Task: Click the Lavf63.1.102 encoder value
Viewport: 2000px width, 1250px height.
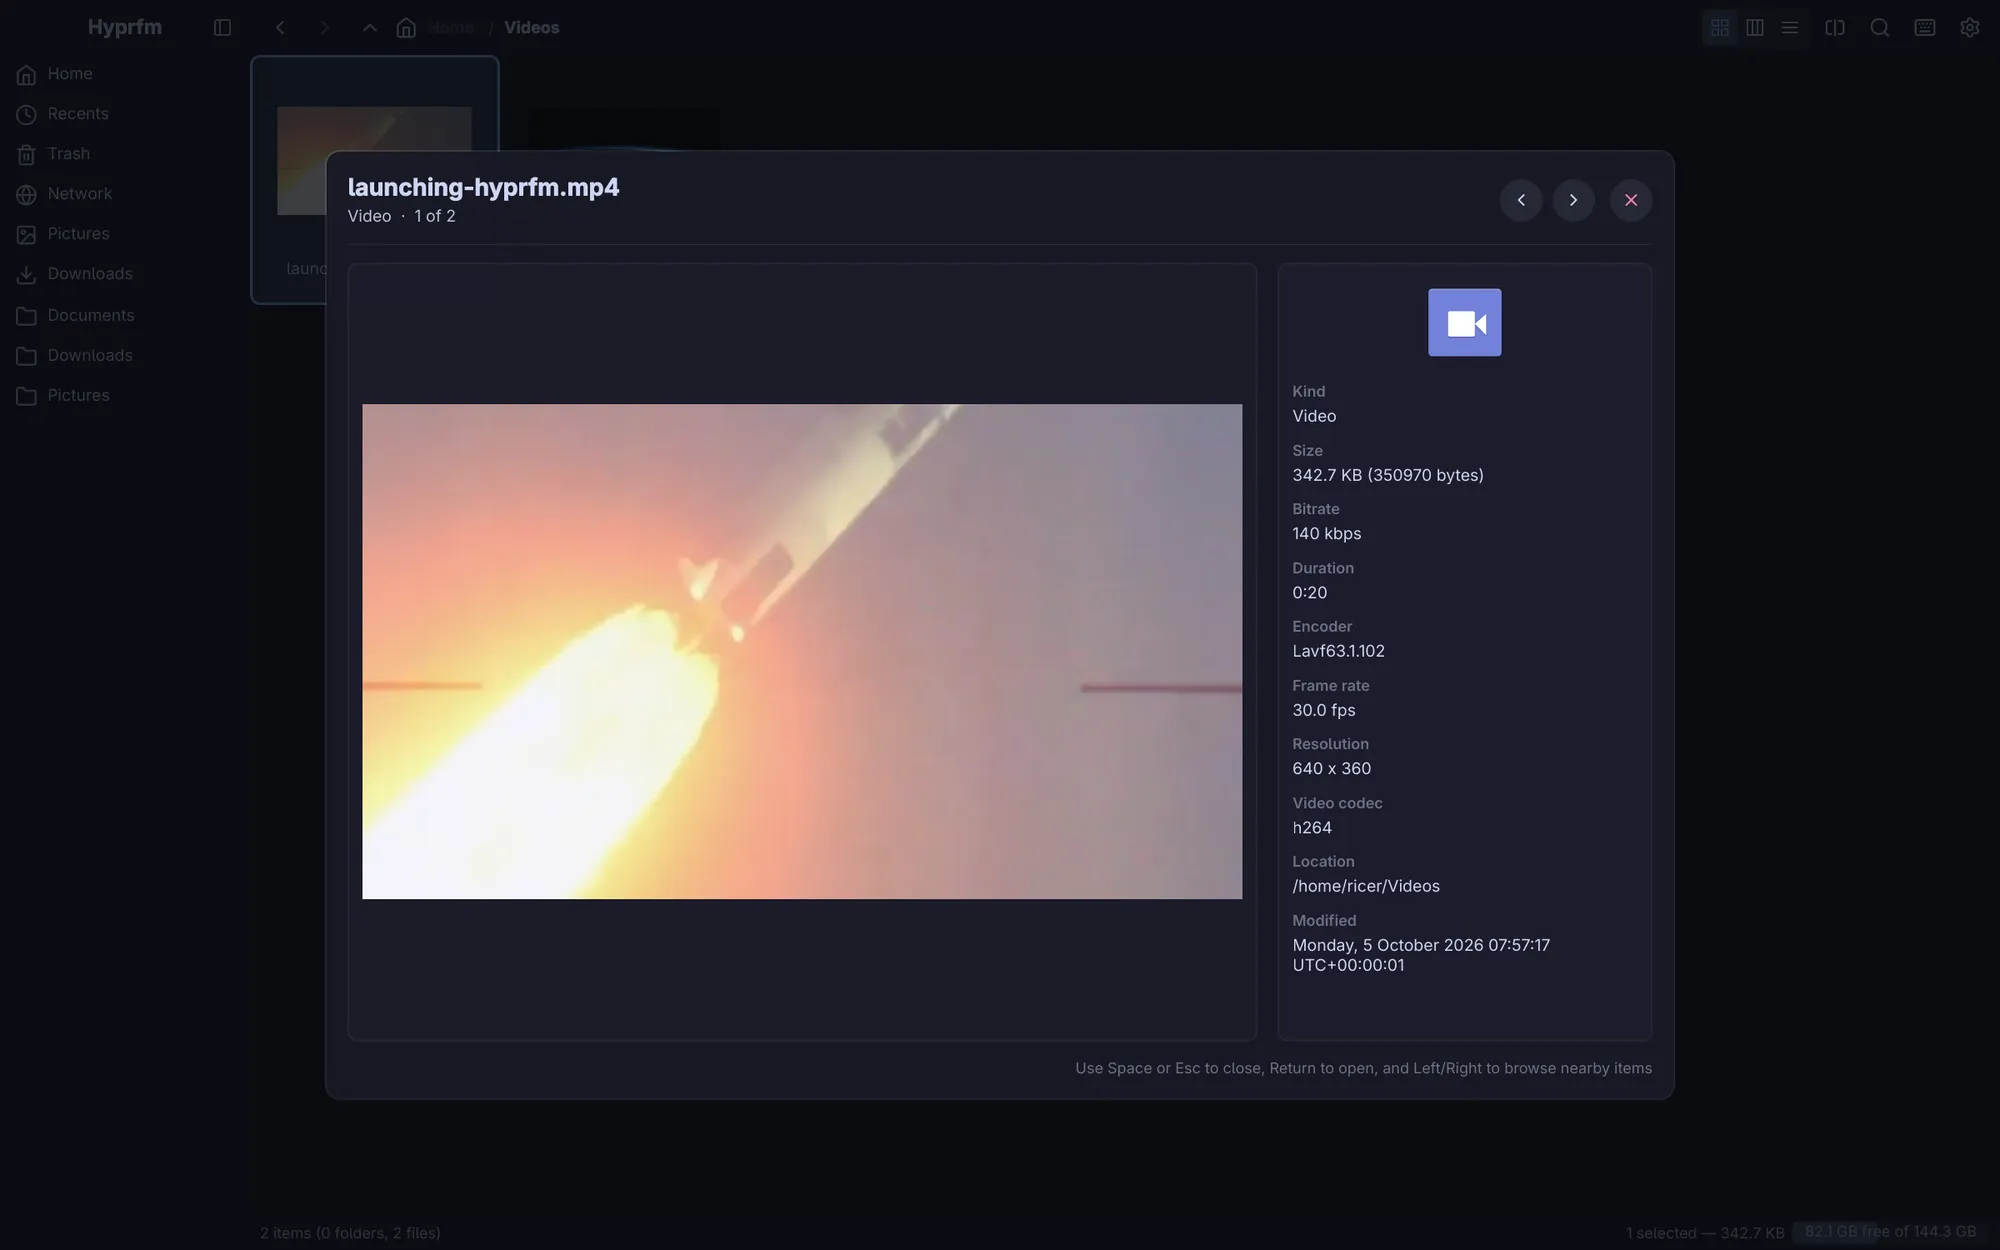Action: 1338,651
